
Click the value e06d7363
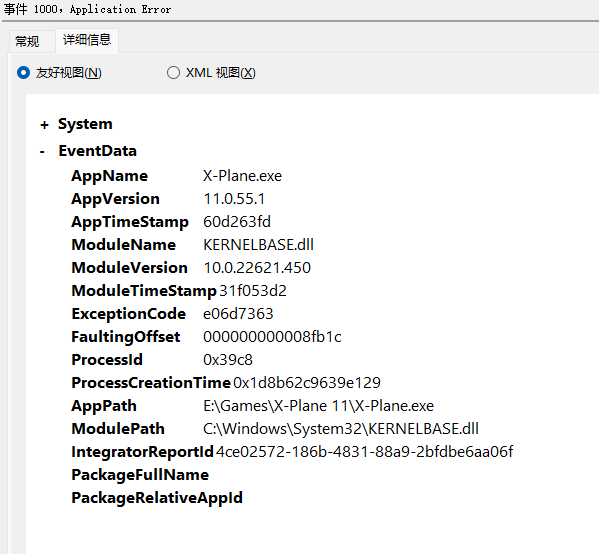coord(238,314)
